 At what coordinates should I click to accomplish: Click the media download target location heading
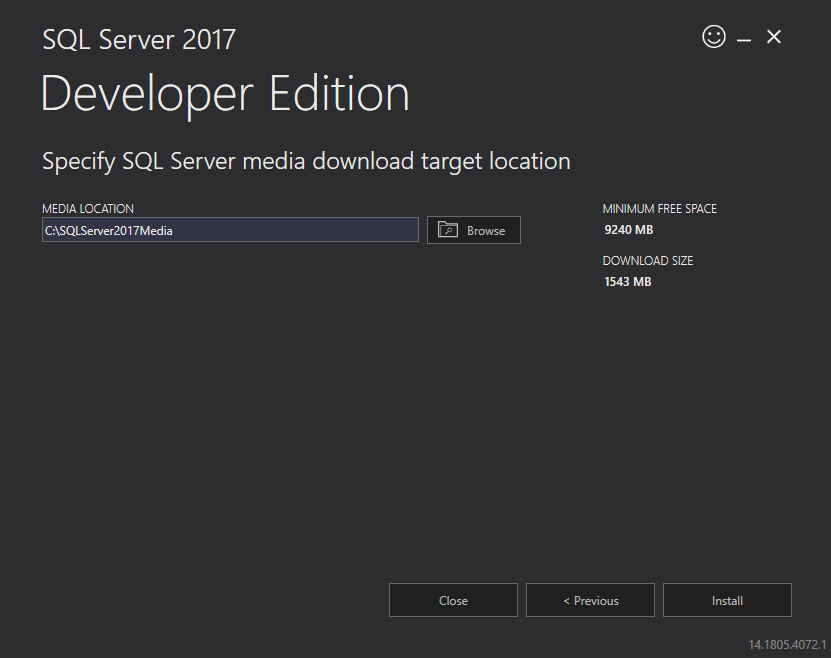pyautogui.click(x=305, y=160)
